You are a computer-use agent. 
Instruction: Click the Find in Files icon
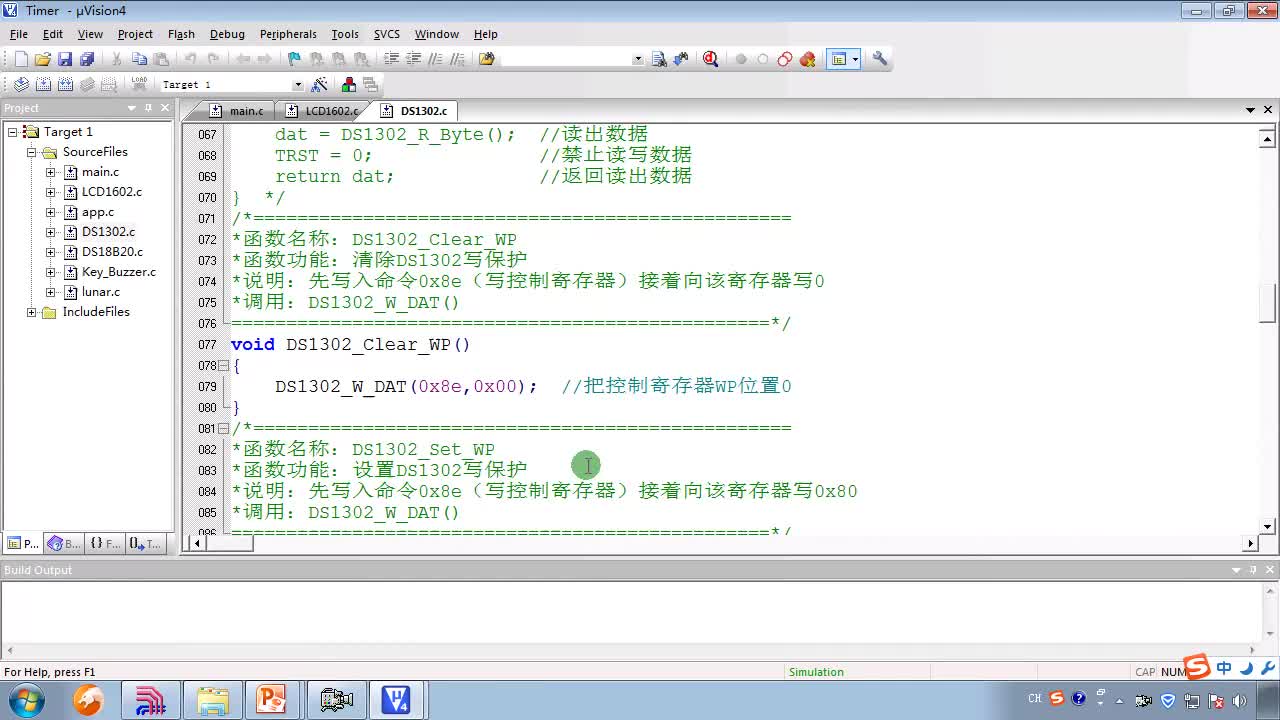click(x=487, y=59)
